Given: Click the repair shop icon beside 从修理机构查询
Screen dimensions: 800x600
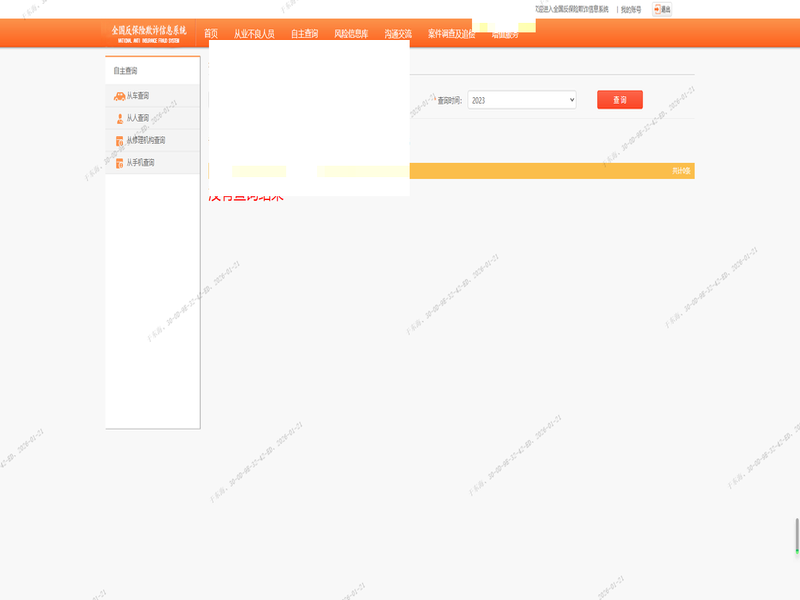Looking at the screenshot, I should [x=120, y=140].
